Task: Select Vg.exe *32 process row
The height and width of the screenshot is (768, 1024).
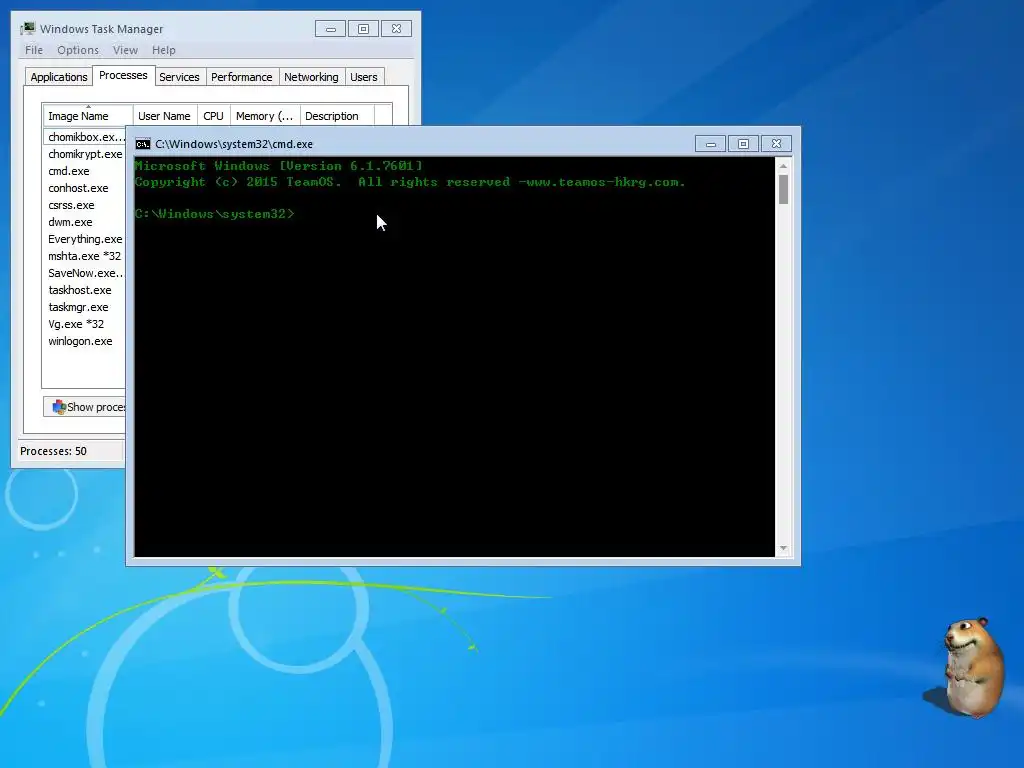Action: [85, 324]
